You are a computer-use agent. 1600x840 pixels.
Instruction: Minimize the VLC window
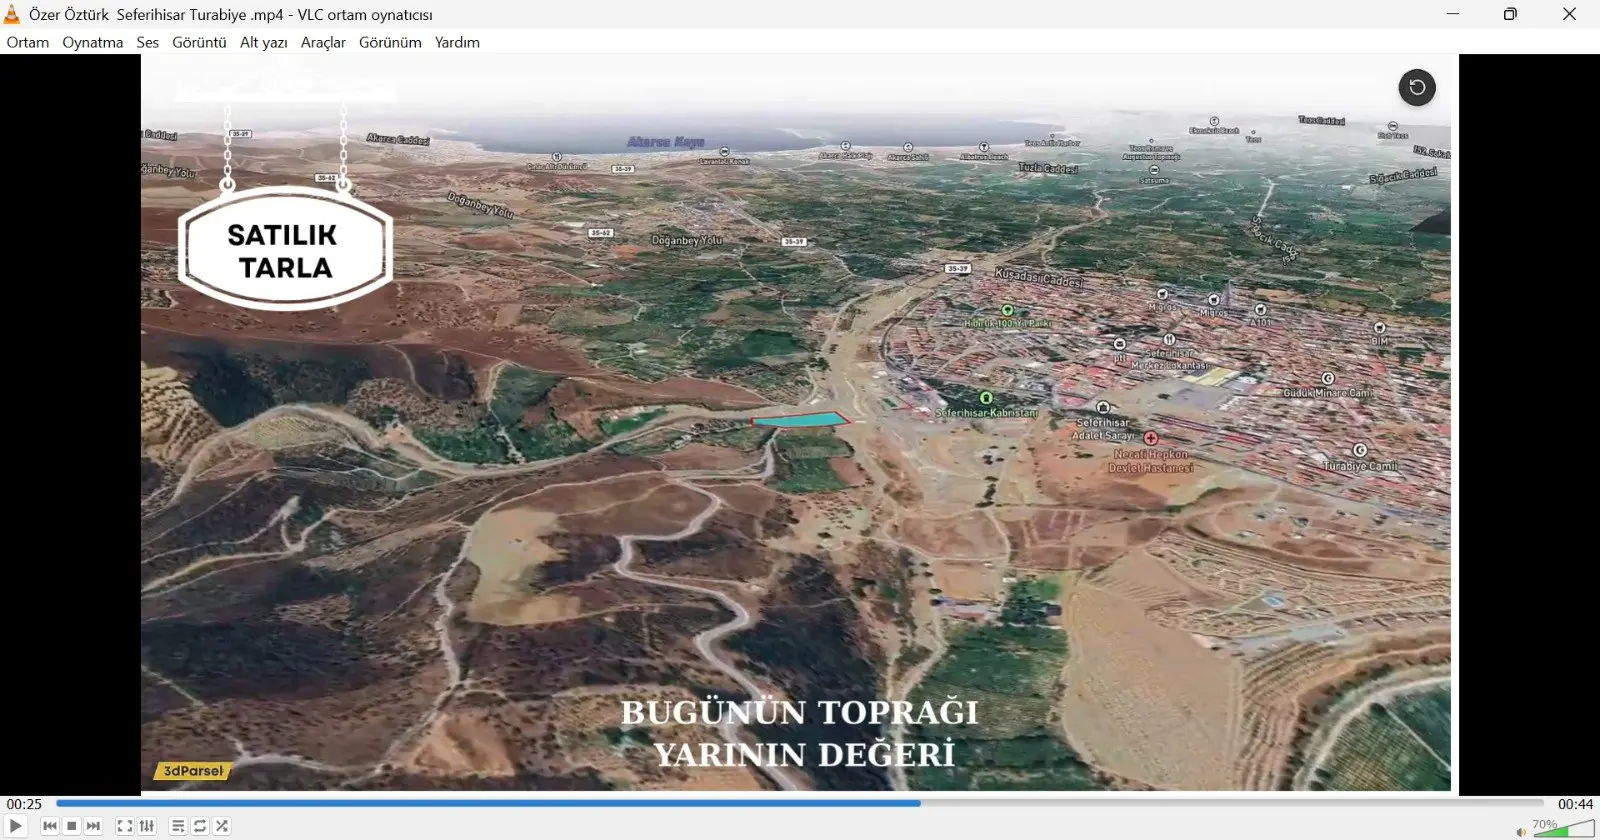1453,14
